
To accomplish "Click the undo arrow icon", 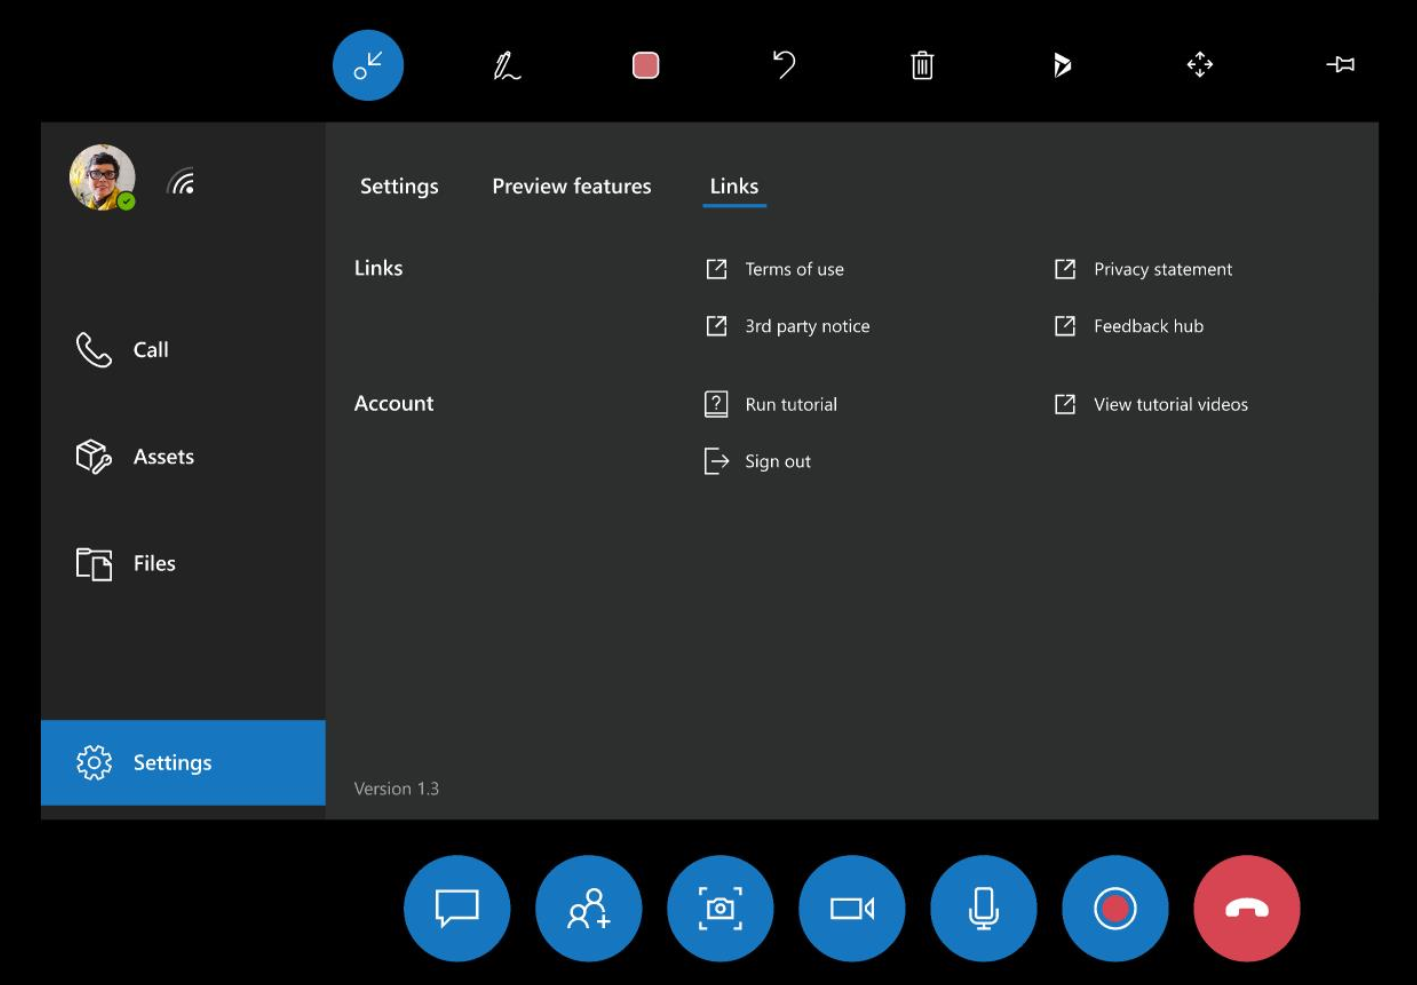I will tap(784, 66).
